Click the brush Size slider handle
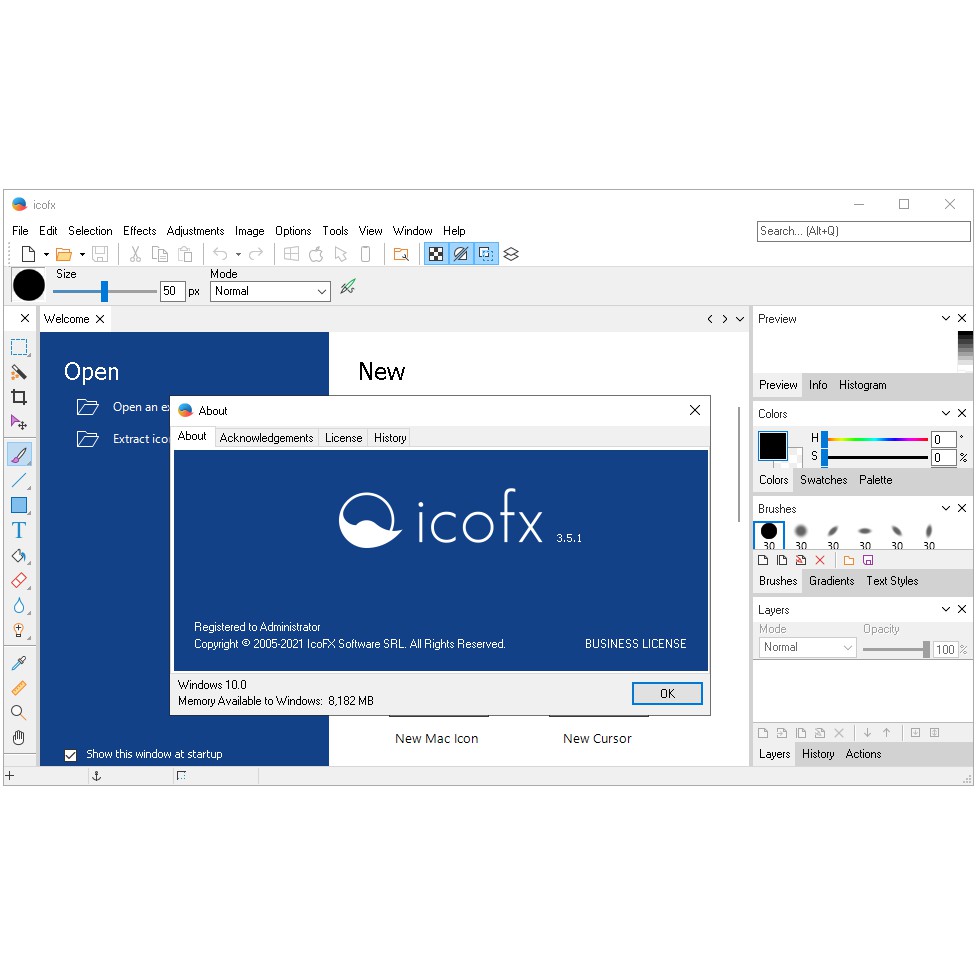The height and width of the screenshot is (976, 976). [104, 291]
